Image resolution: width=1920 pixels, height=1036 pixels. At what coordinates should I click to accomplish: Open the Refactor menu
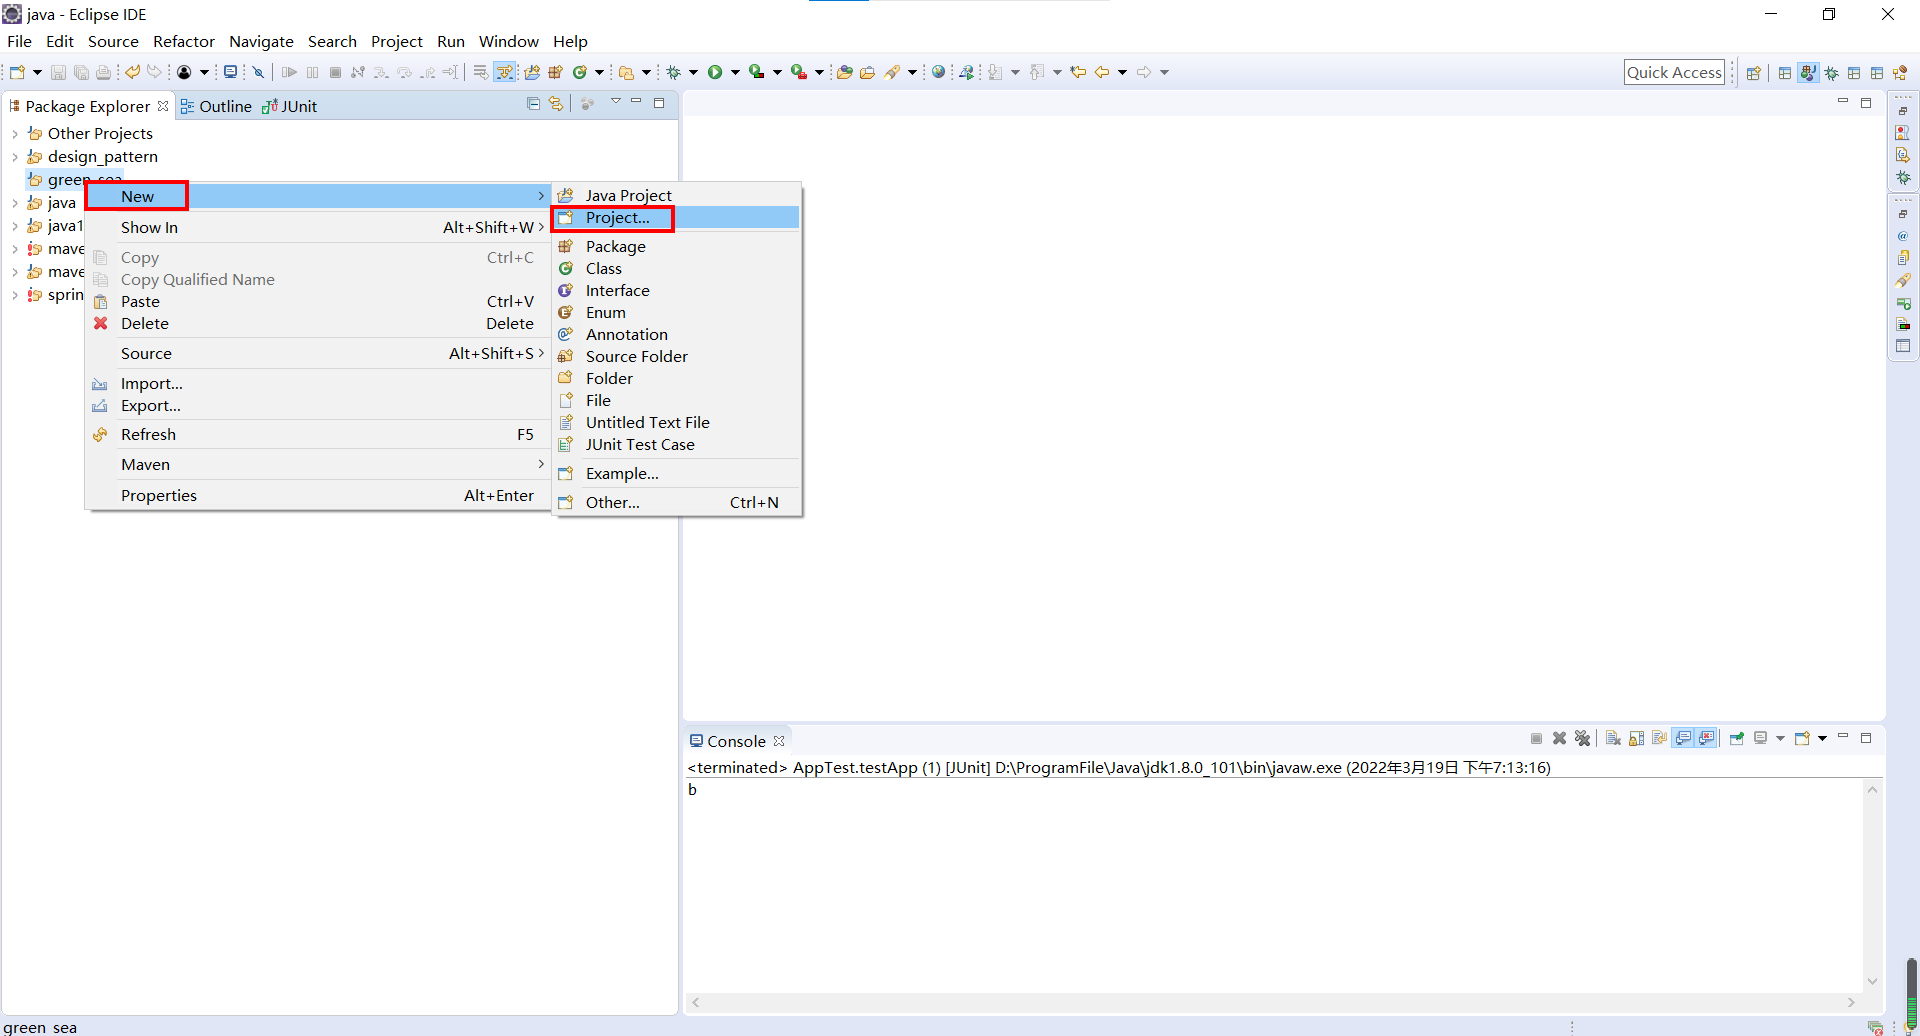click(184, 41)
